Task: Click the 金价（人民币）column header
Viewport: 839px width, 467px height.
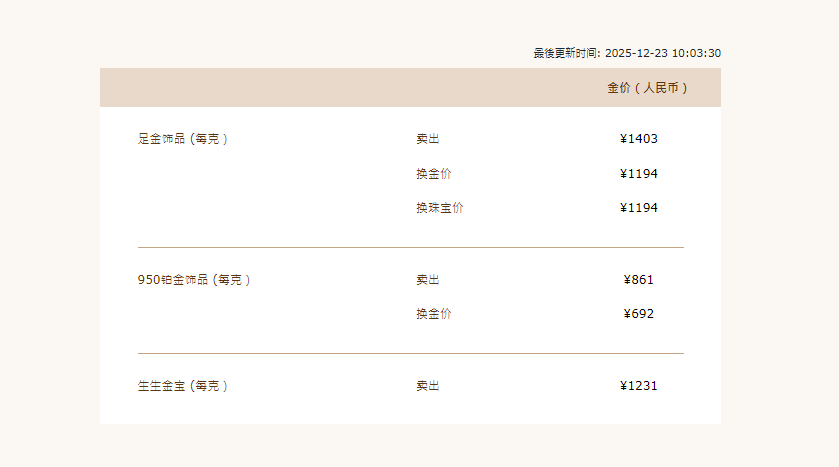Action: click(648, 88)
